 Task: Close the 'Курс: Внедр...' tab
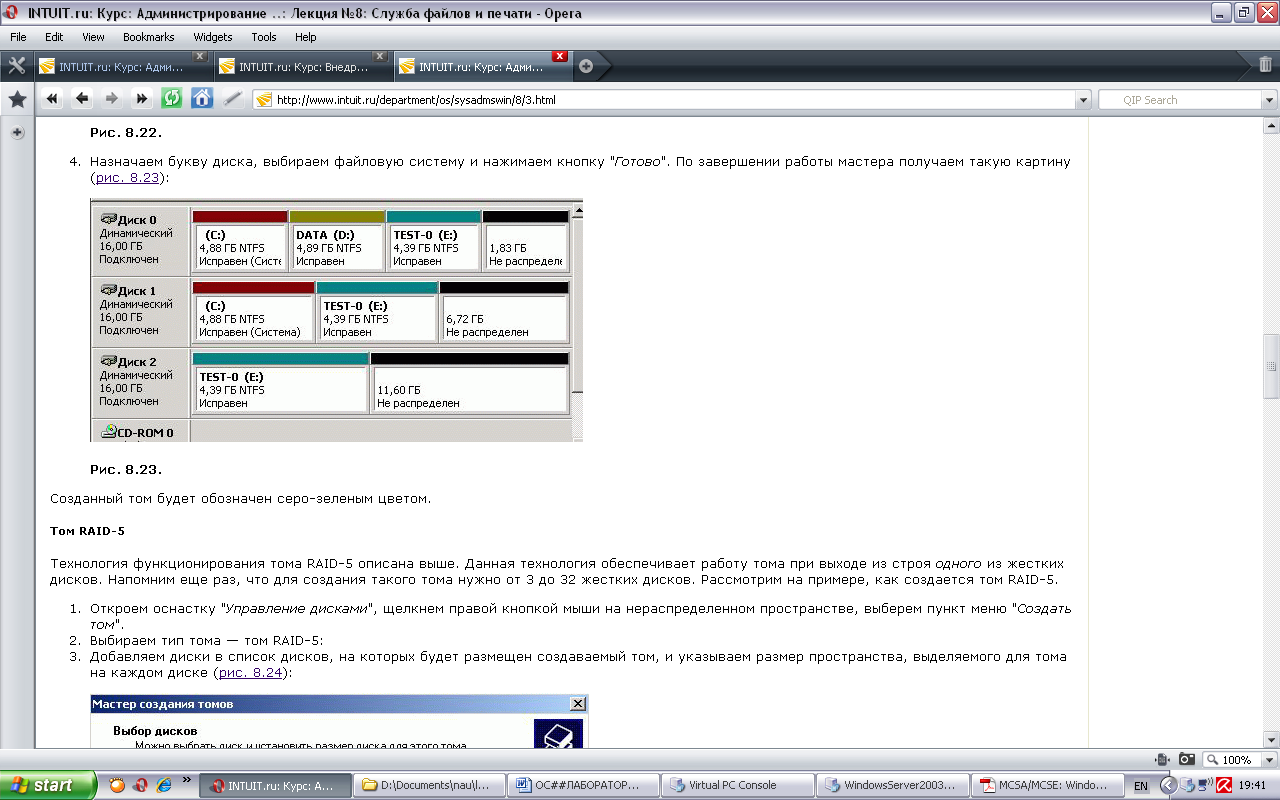click(380, 56)
